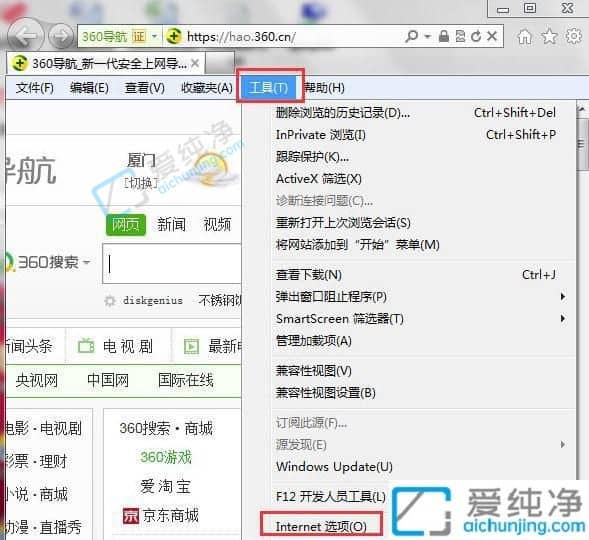Open the 帮助(H) menu
The width and height of the screenshot is (589, 540).
pyautogui.click(x=325, y=88)
